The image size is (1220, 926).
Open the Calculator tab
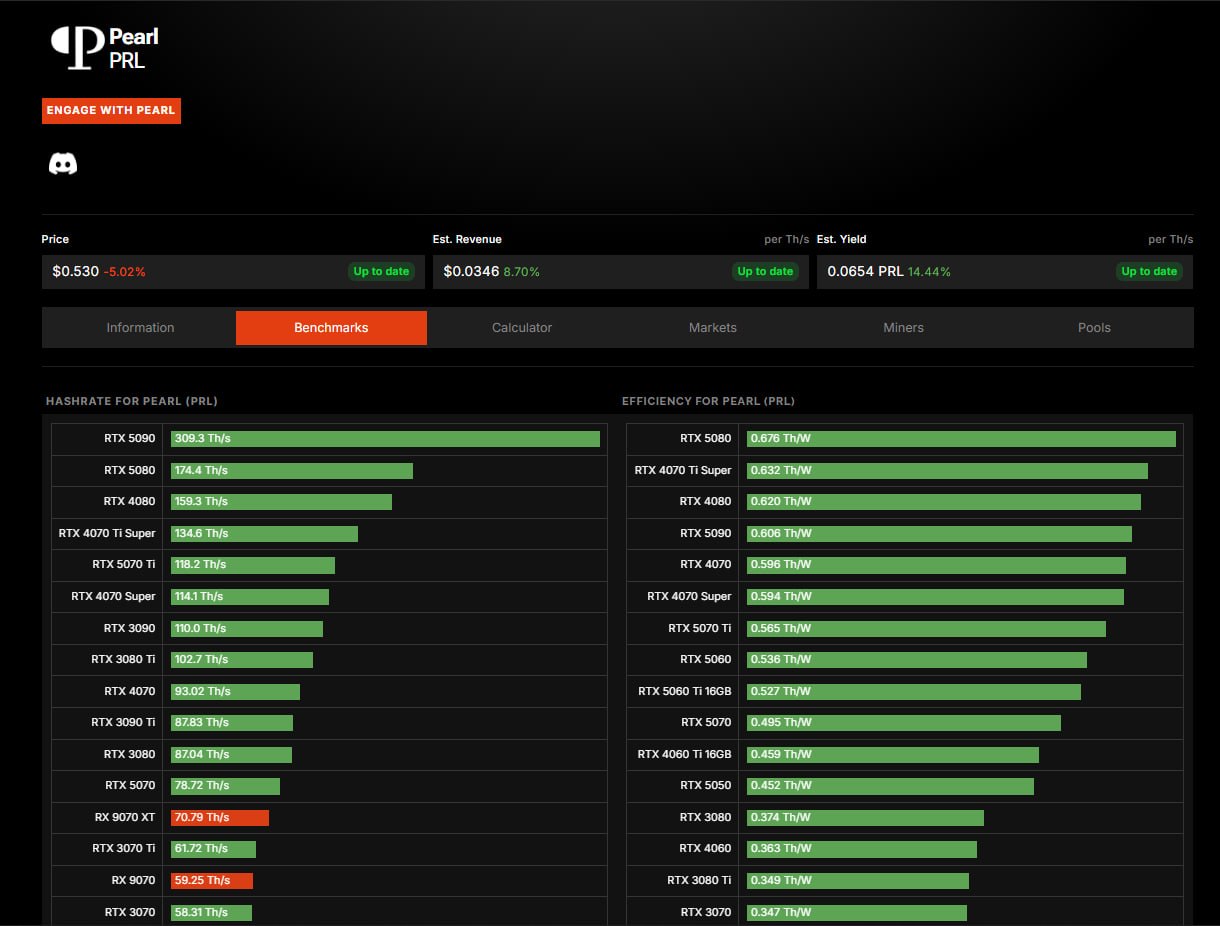[522, 328]
